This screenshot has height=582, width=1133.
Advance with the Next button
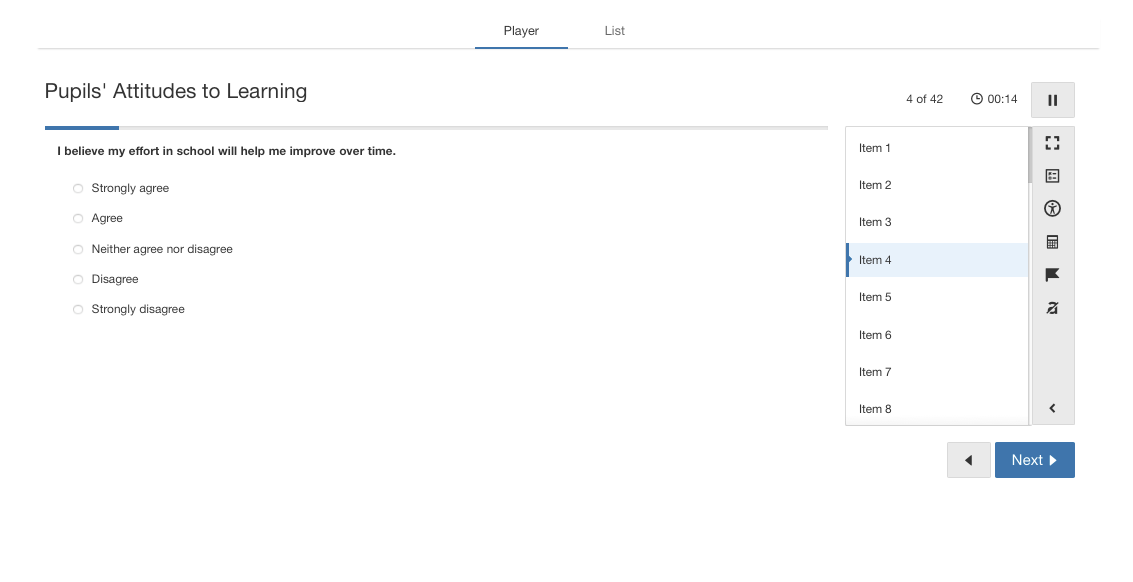coord(1035,460)
